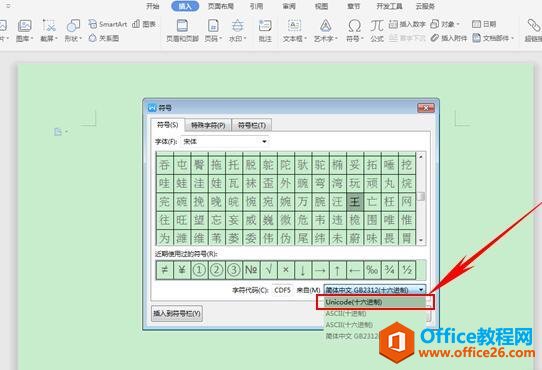Open the 页面布局 ribbon tab
The width and height of the screenshot is (542, 370).
[221, 6]
